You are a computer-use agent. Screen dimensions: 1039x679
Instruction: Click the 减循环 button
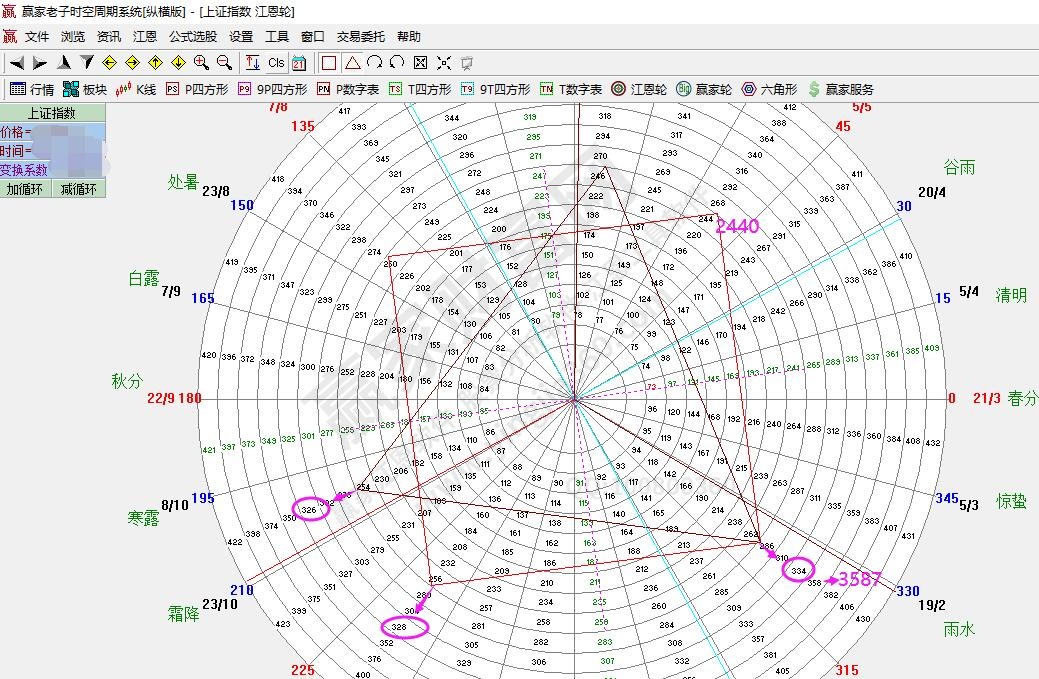(79, 189)
